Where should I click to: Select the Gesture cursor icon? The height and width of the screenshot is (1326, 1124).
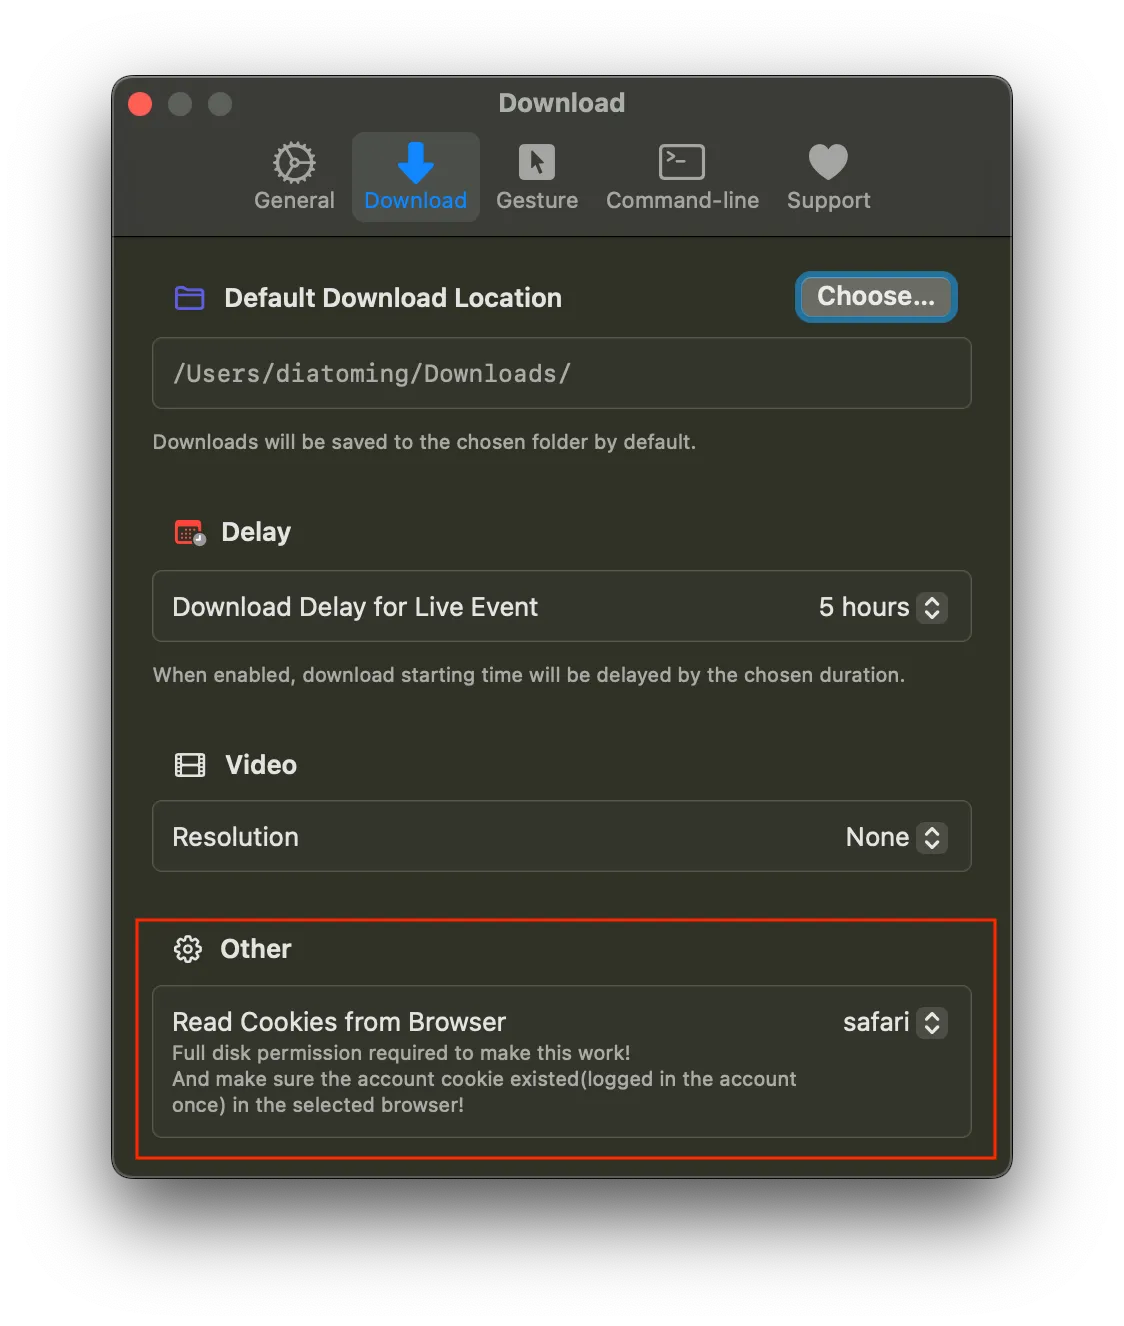pyautogui.click(x=536, y=161)
